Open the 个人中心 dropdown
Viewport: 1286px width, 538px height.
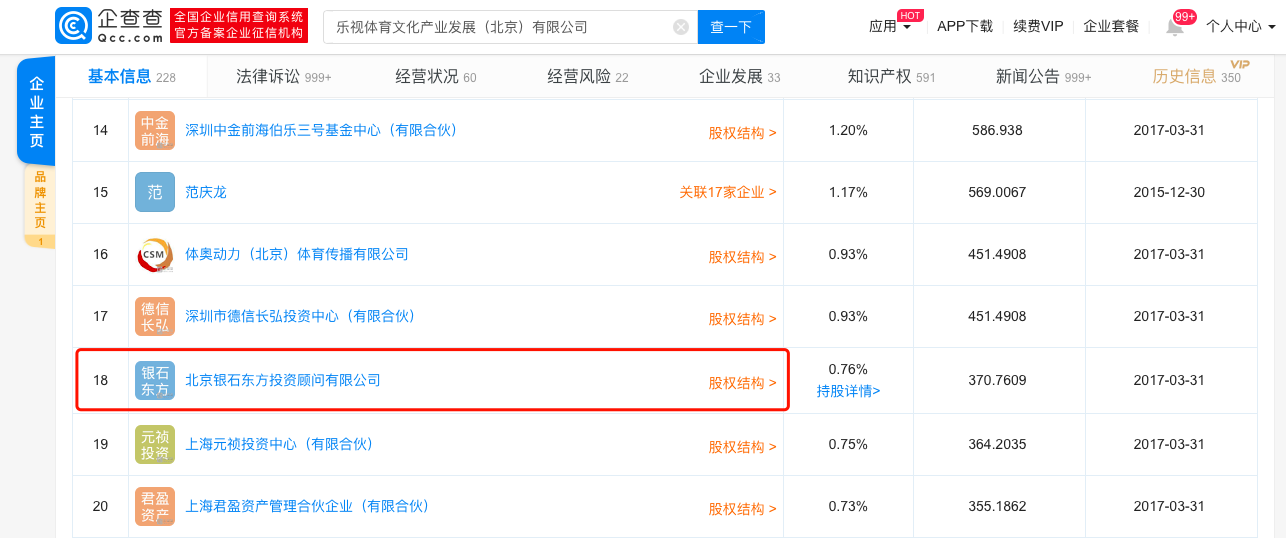point(1240,26)
